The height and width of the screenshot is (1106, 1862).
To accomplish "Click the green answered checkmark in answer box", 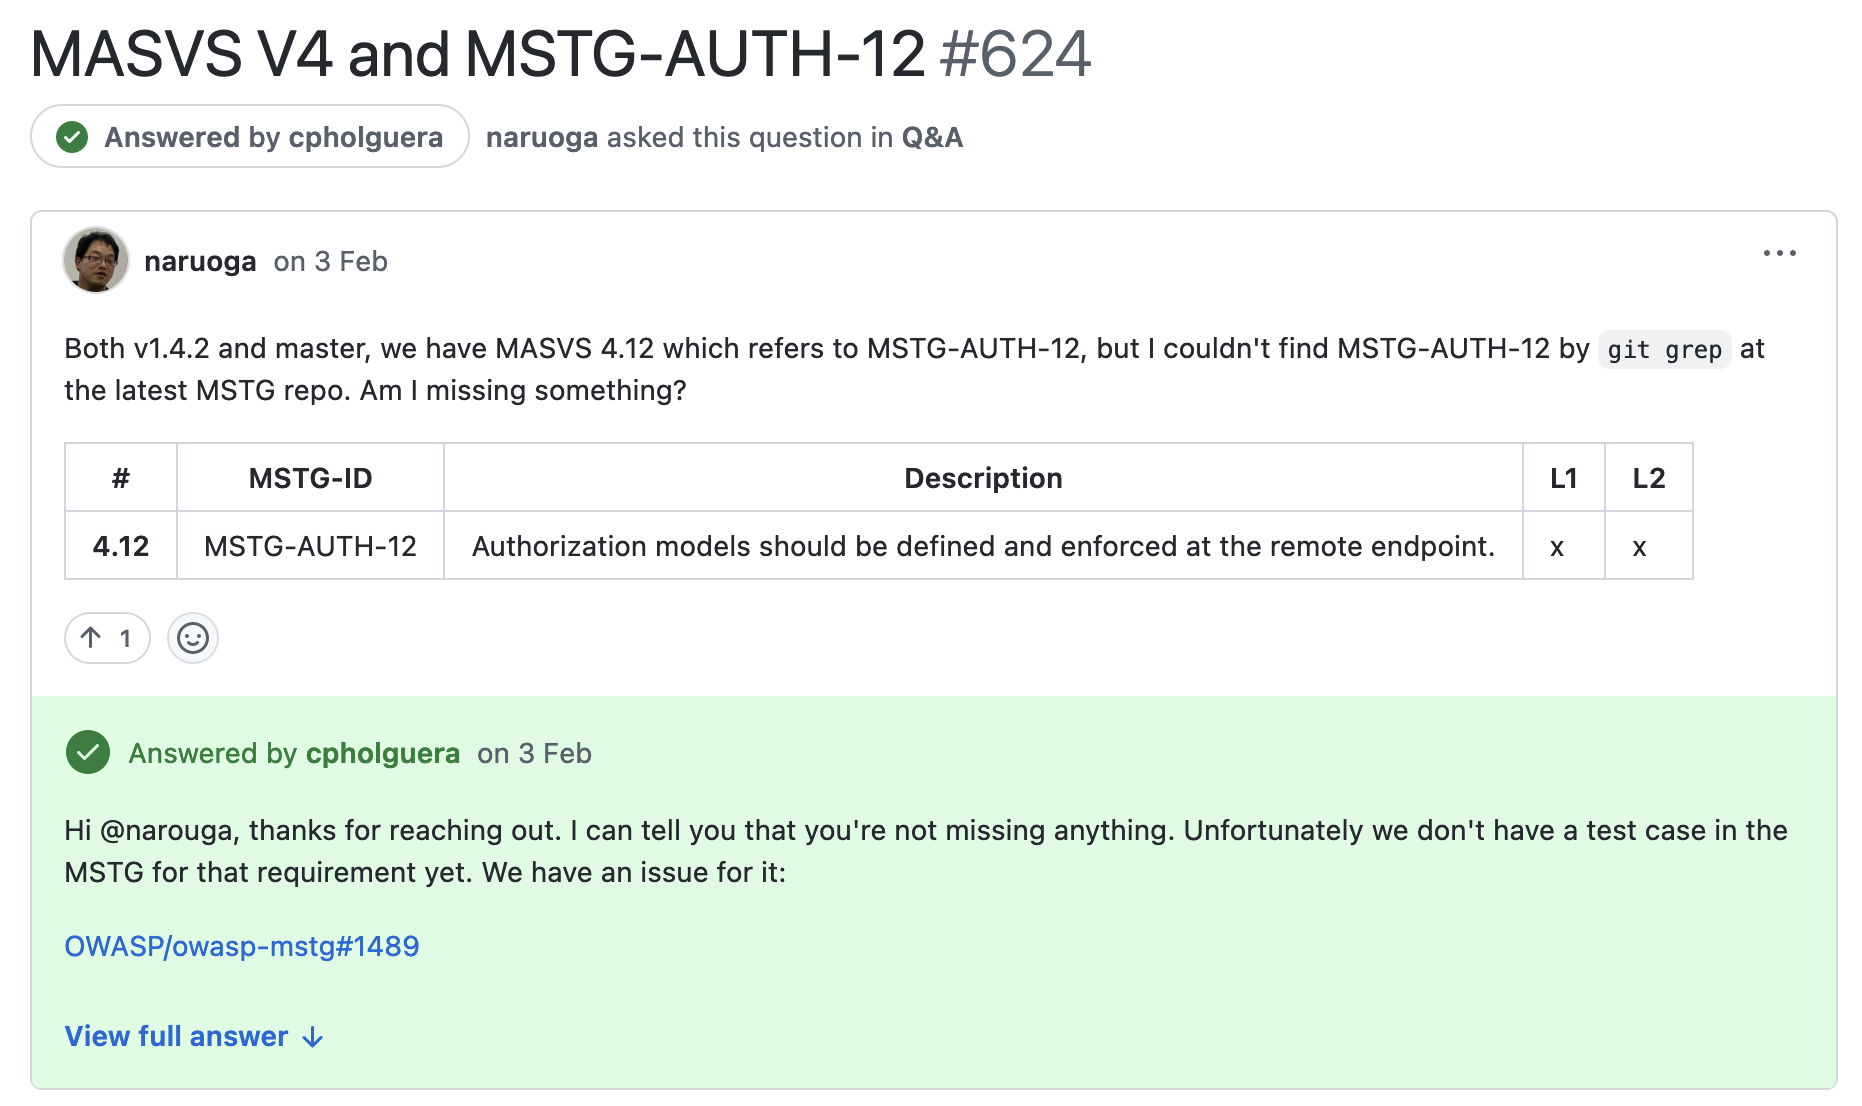I will (x=88, y=753).
